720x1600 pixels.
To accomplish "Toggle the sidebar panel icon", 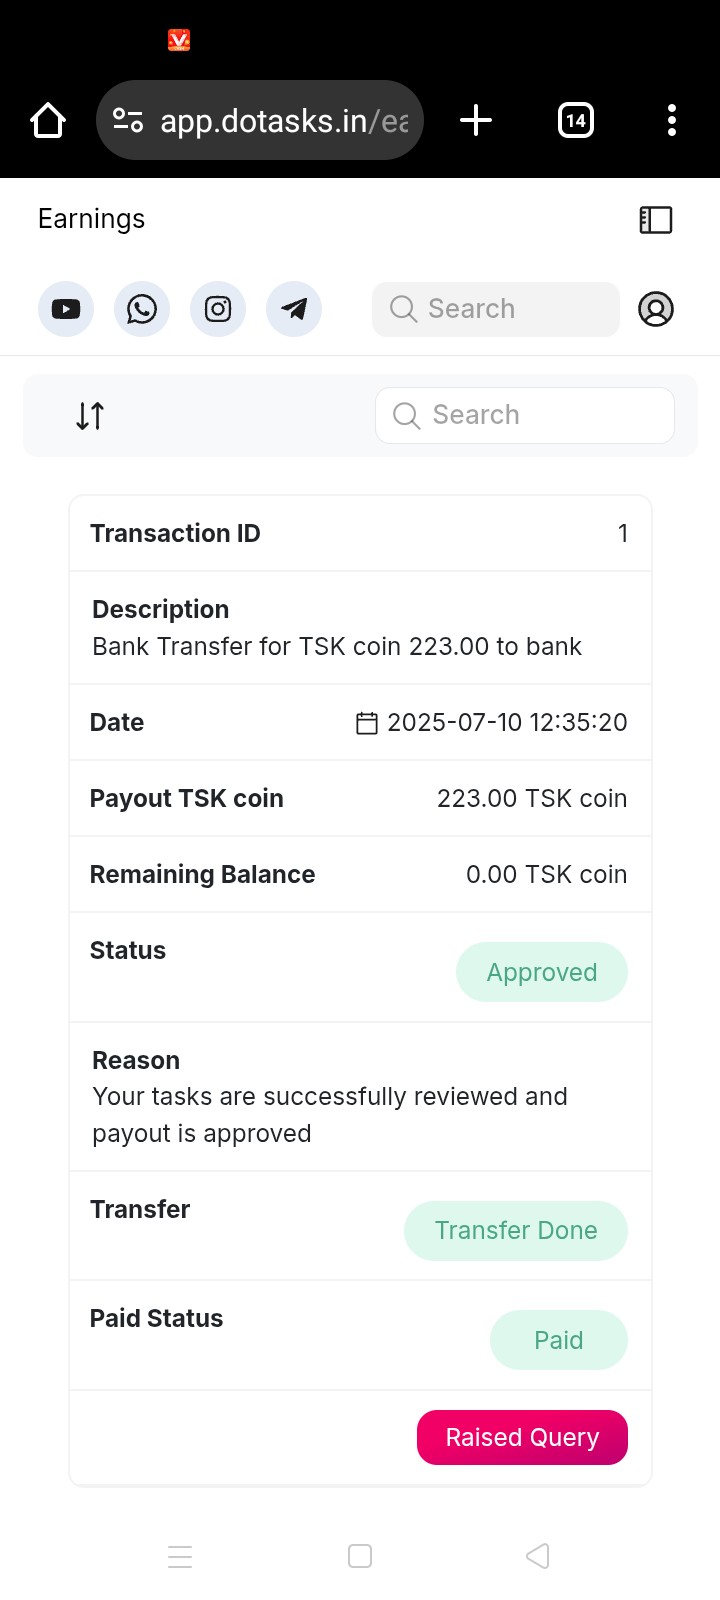I will pos(656,220).
